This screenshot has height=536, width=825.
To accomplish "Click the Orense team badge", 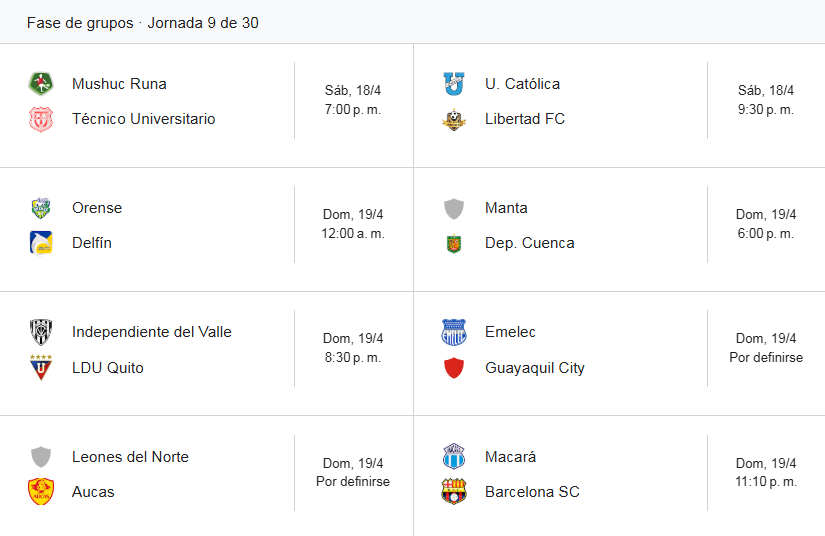I will 41,208.
